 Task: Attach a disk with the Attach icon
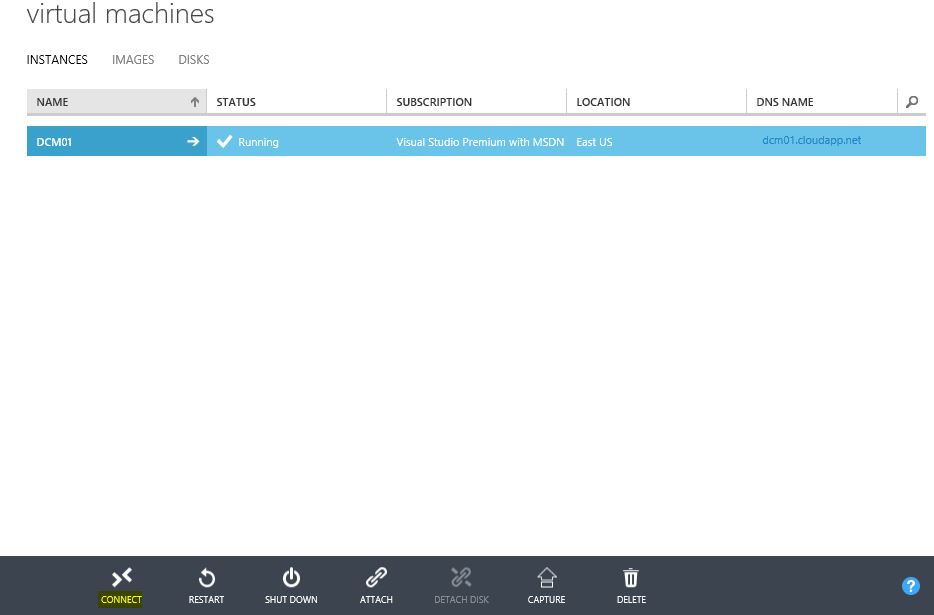(x=376, y=577)
